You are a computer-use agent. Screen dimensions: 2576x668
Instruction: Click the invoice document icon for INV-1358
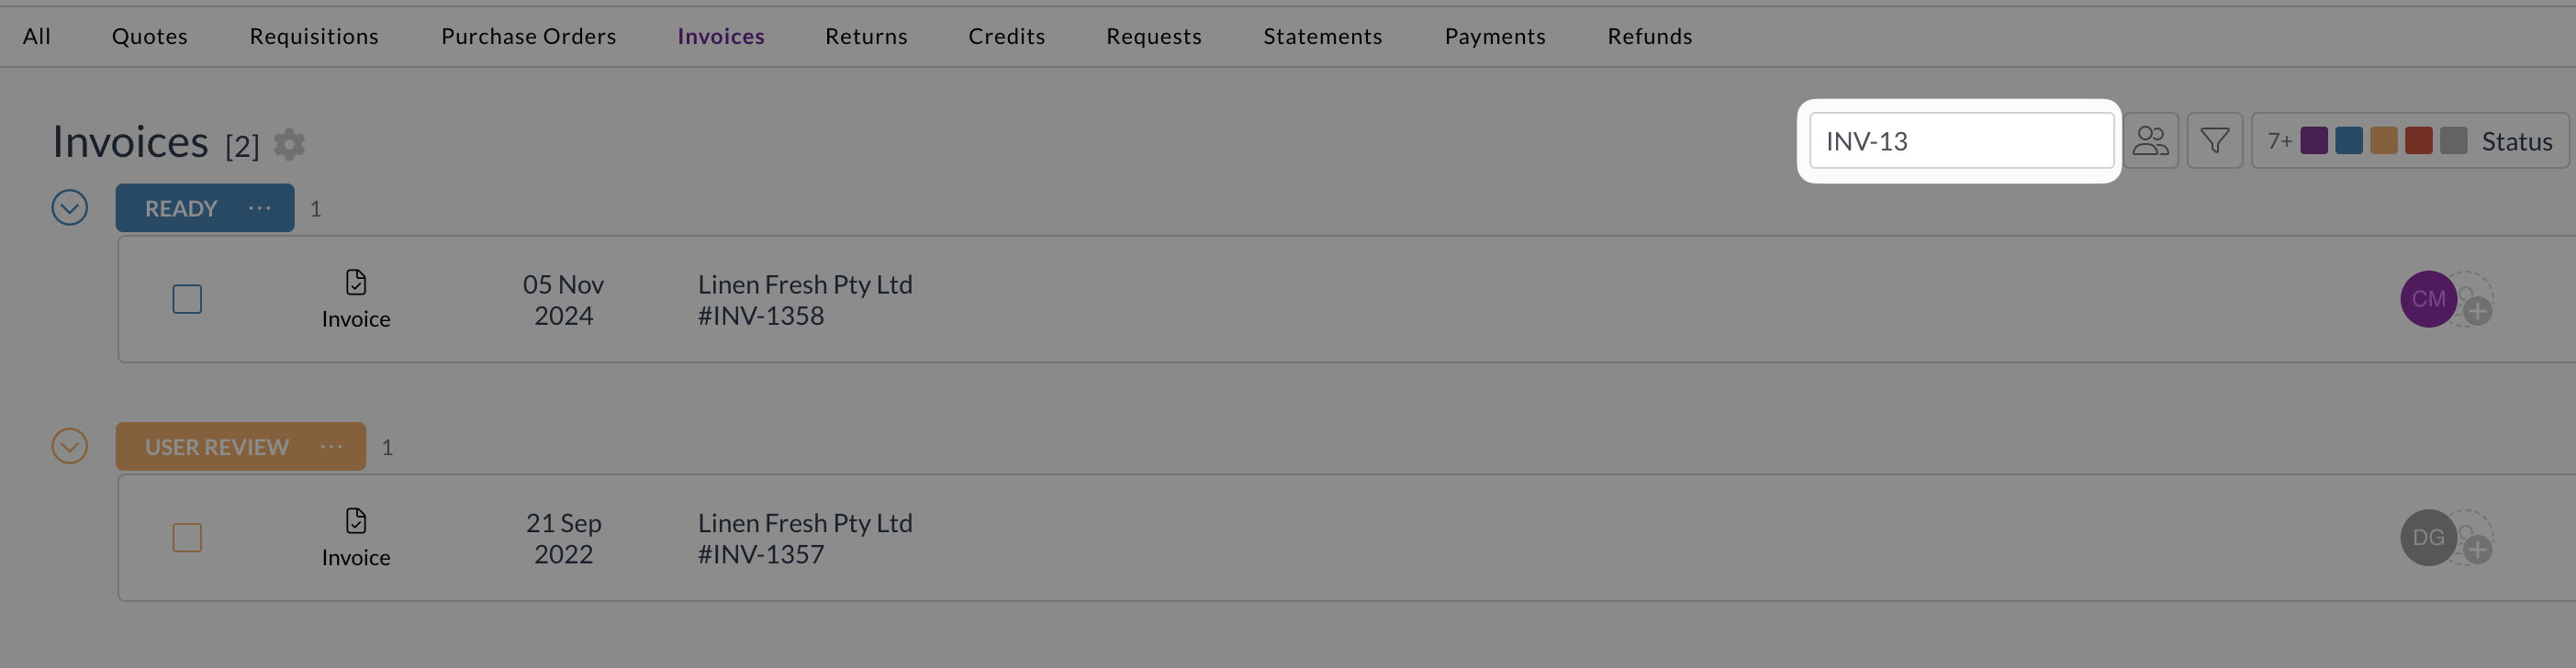356,283
